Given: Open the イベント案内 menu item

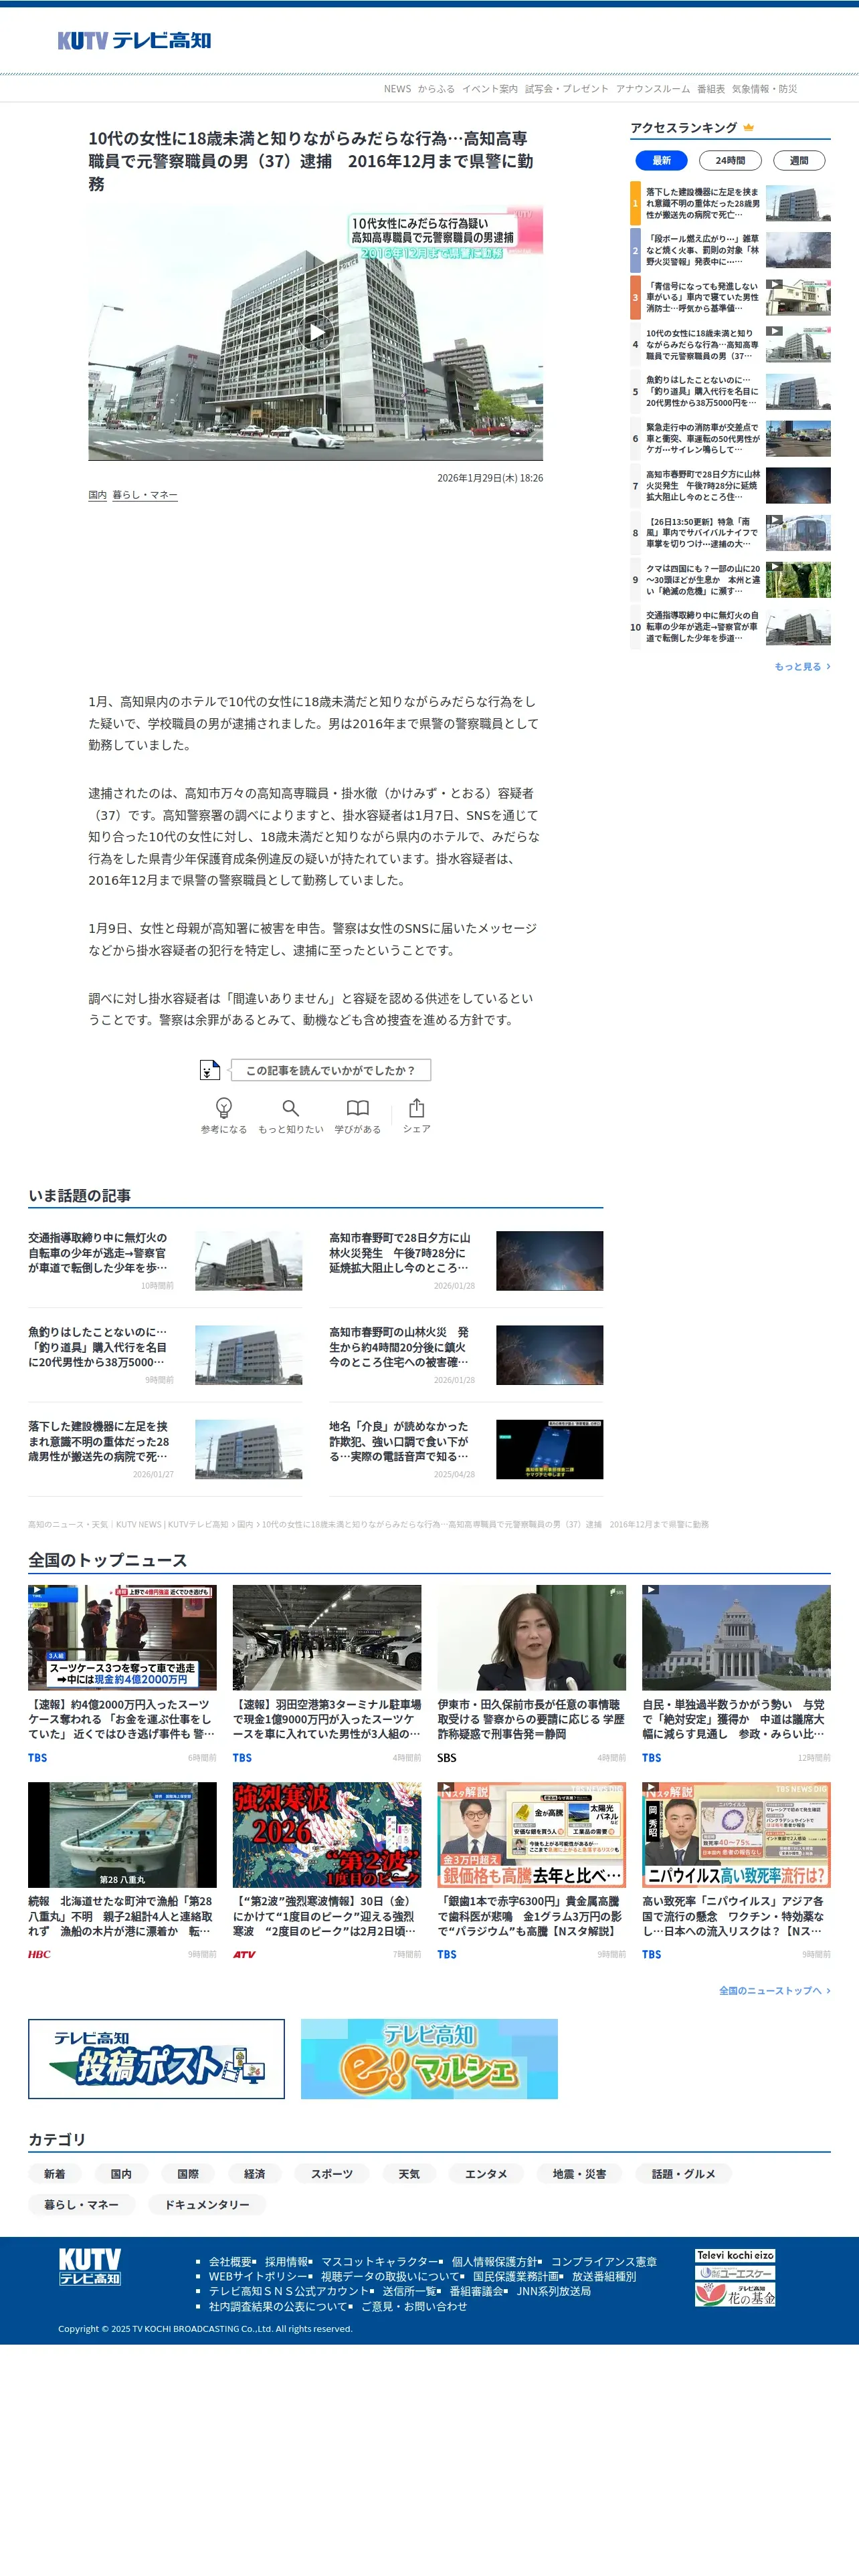Looking at the screenshot, I should click(x=490, y=89).
